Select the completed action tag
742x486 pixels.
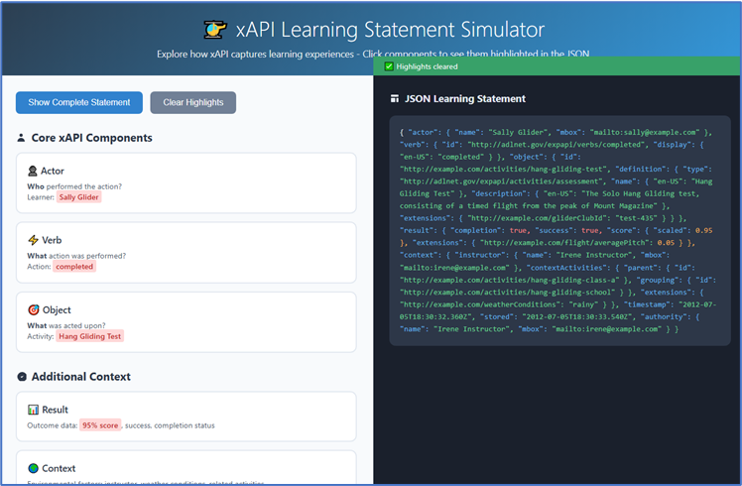coord(76,267)
